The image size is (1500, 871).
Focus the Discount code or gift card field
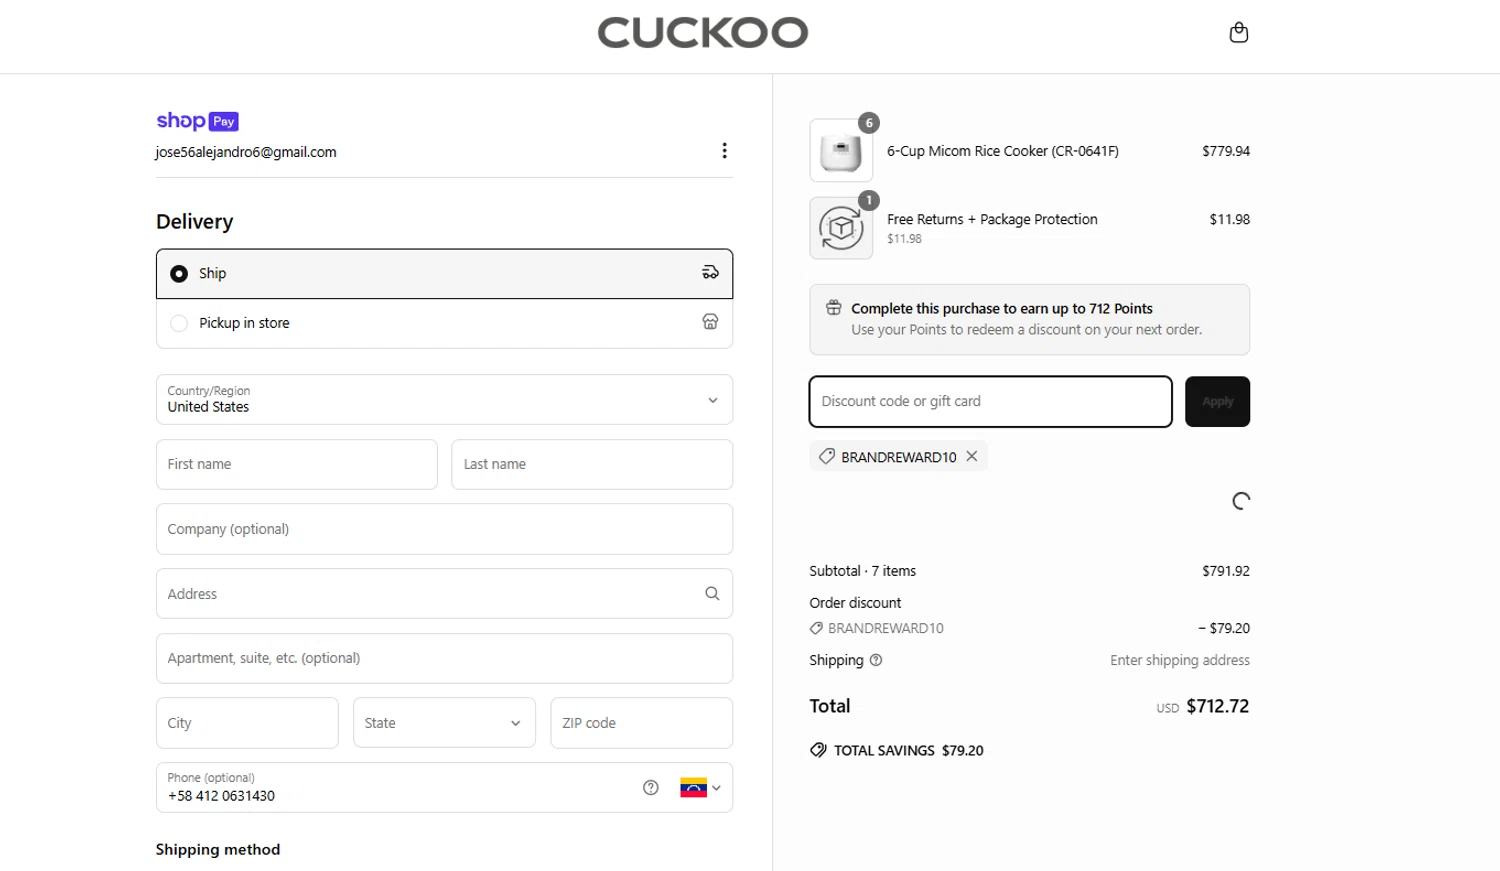(990, 401)
